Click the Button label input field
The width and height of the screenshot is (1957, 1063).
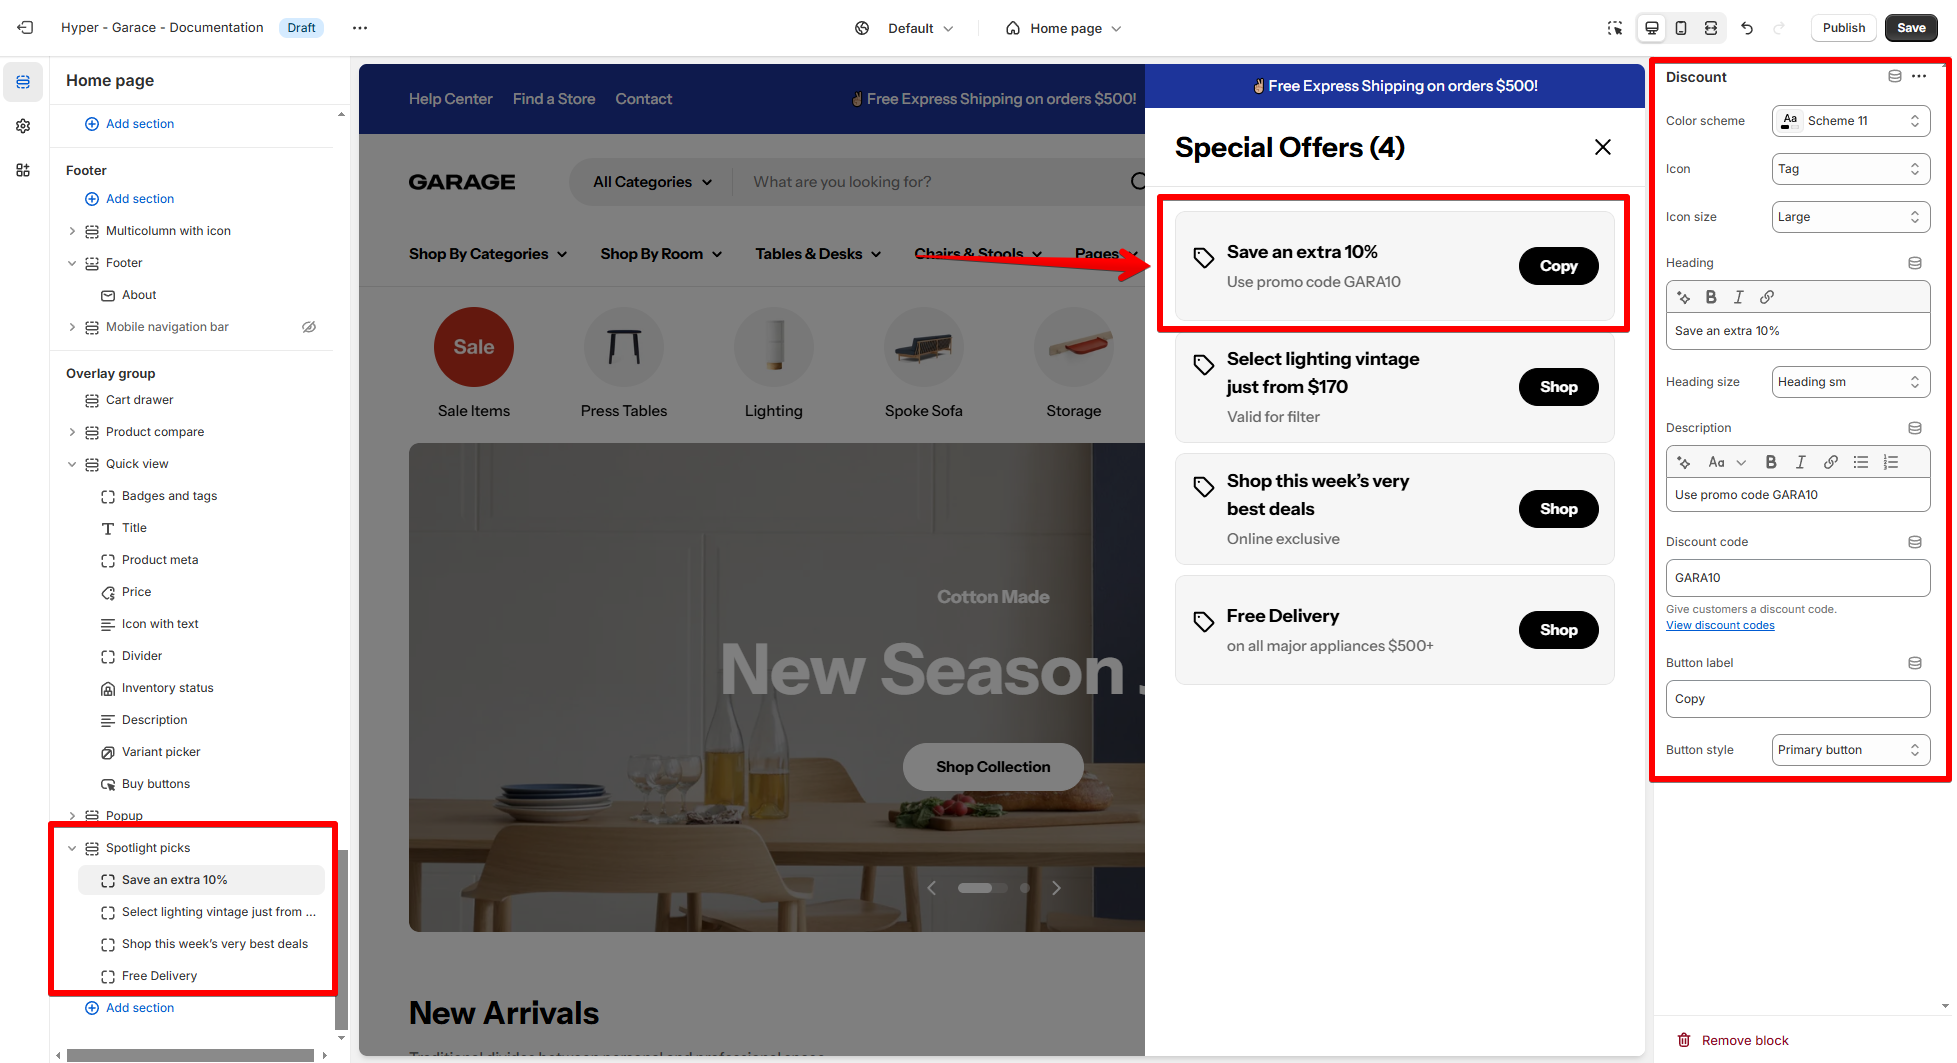pyautogui.click(x=1797, y=699)
